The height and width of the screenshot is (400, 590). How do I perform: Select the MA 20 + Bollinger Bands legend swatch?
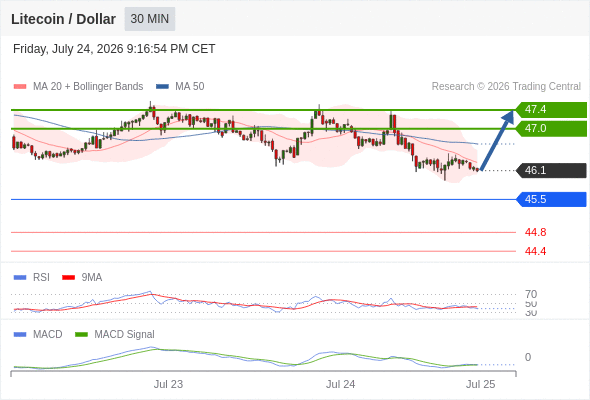click(x=20, y=87)
